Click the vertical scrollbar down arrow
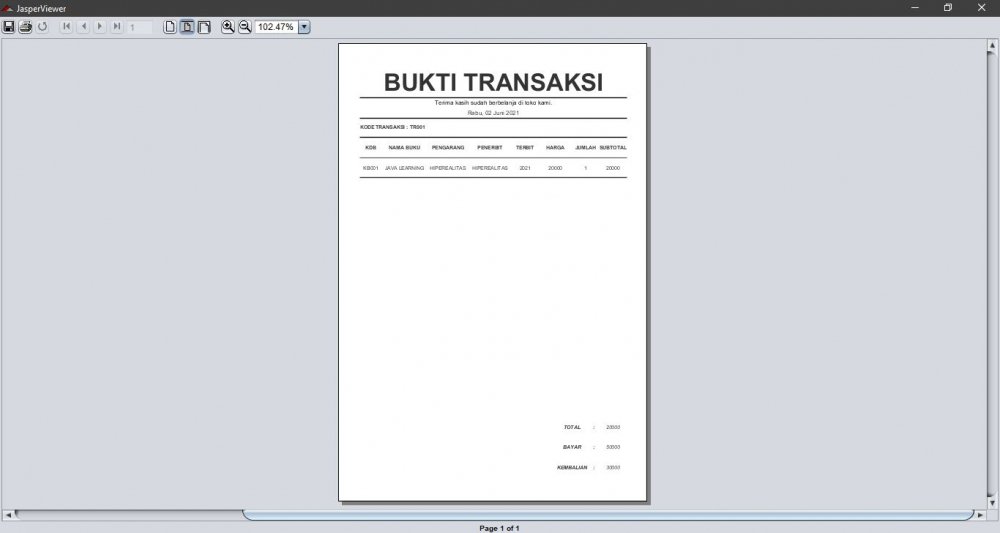Viewport: 1000px width, 533px height. (993, 504)
